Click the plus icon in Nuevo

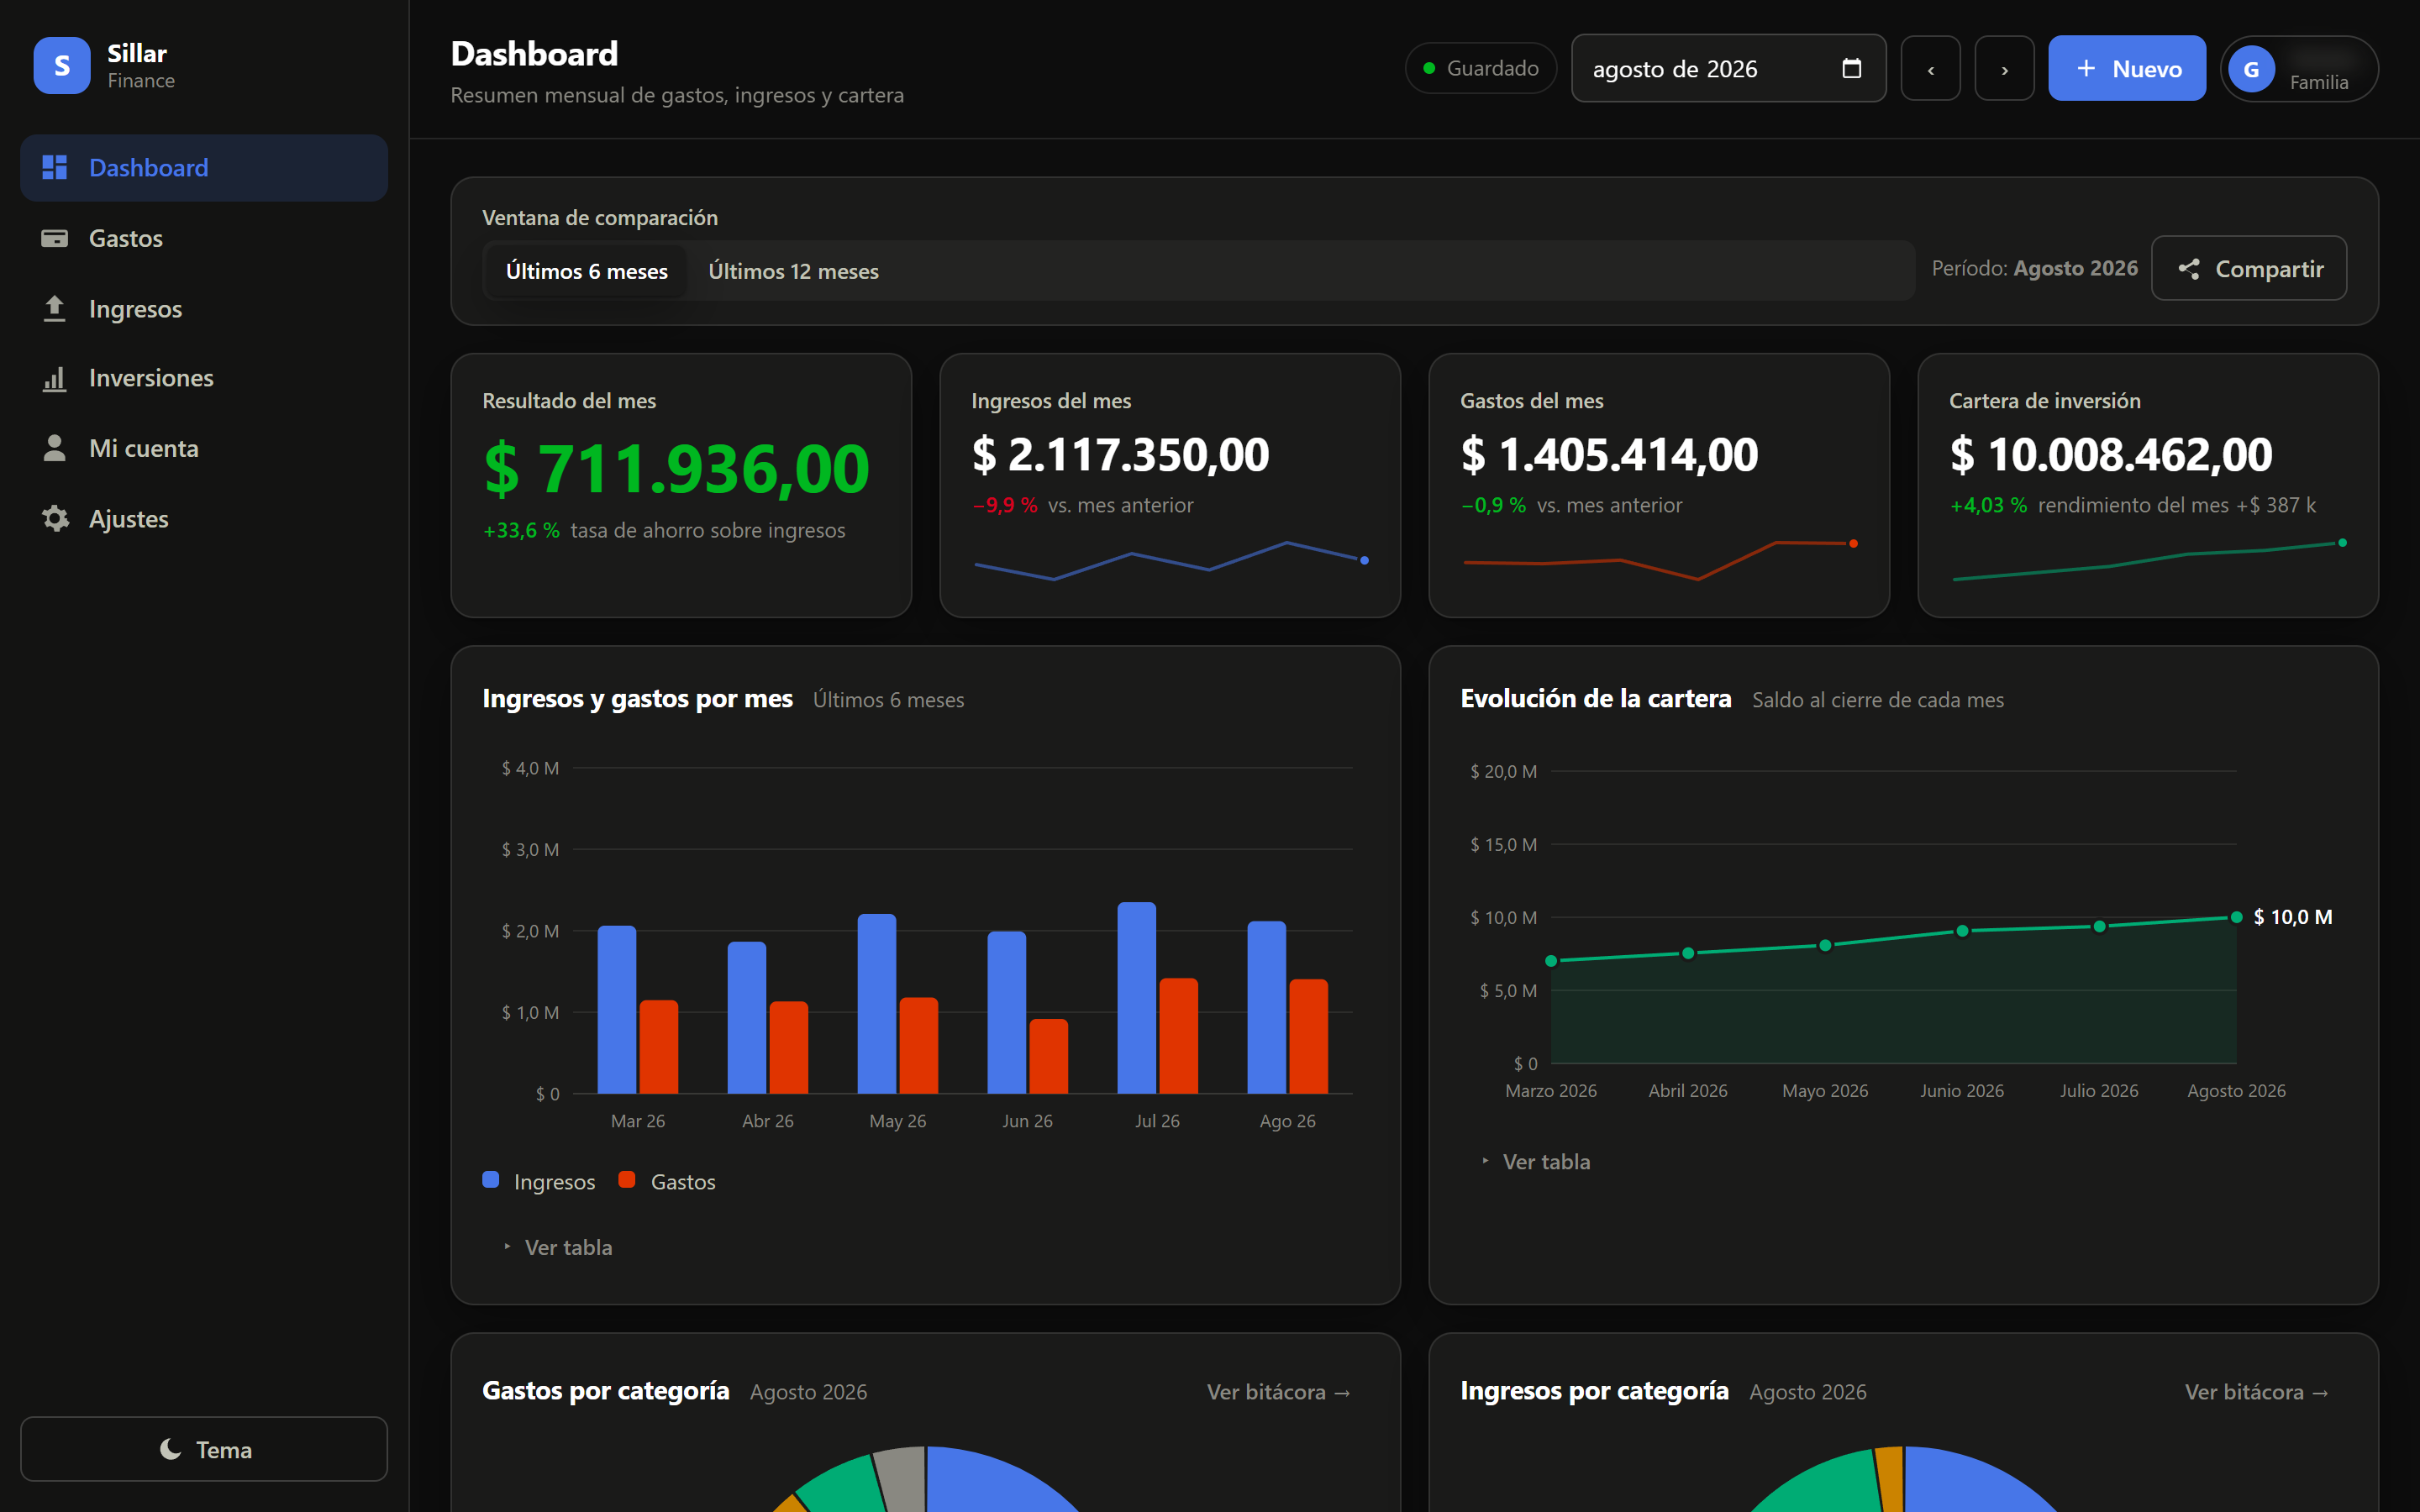[2086, 68]
